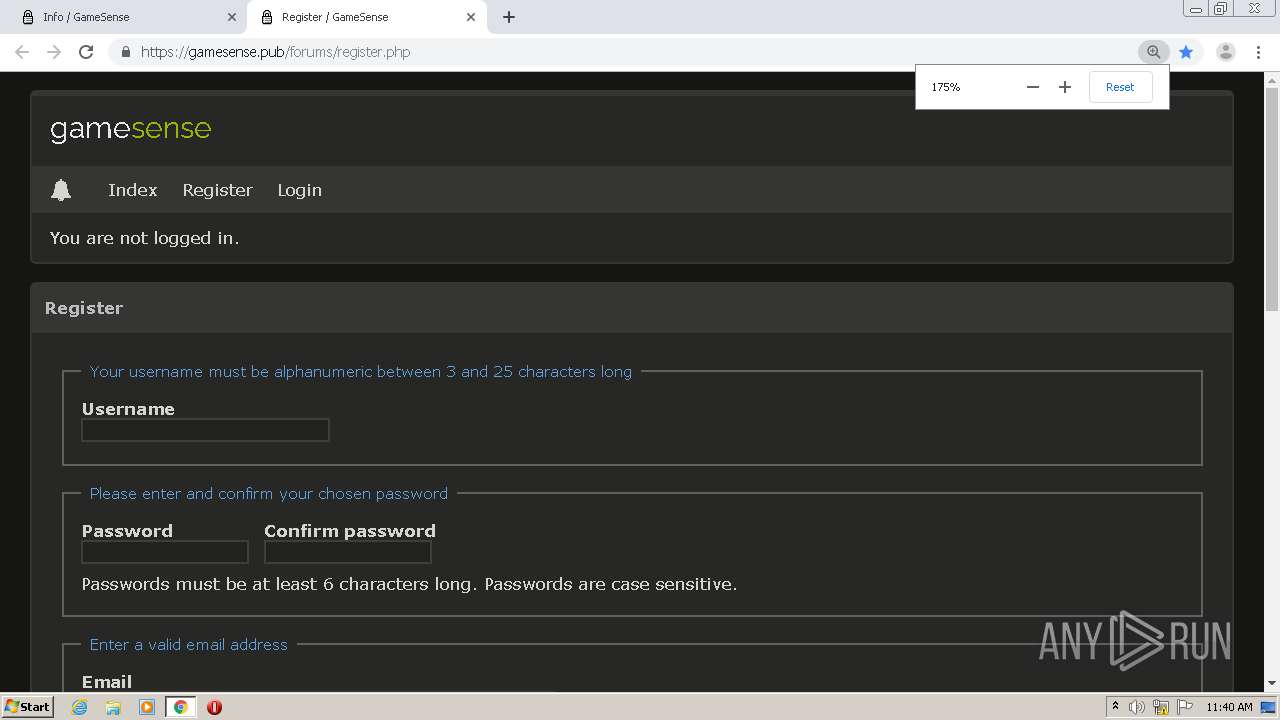Click the 'Please enter and confirm your chosen password' legend
Image resolution: width=1280 pixels, height=720 pixels.
coord(269,494)
